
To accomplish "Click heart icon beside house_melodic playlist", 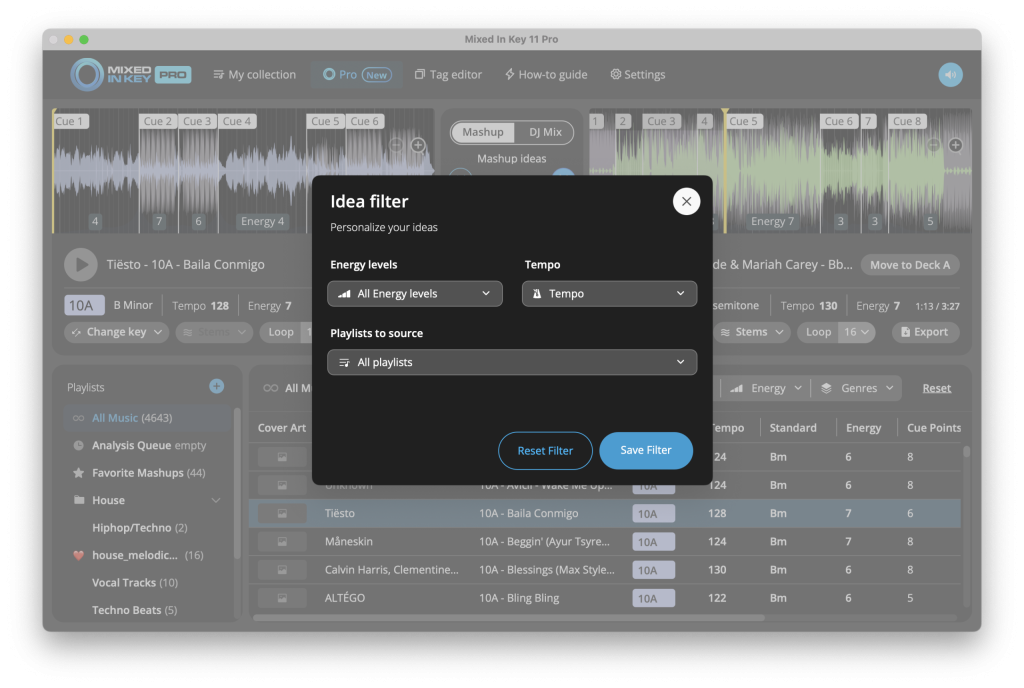I will tap(79, 555).
